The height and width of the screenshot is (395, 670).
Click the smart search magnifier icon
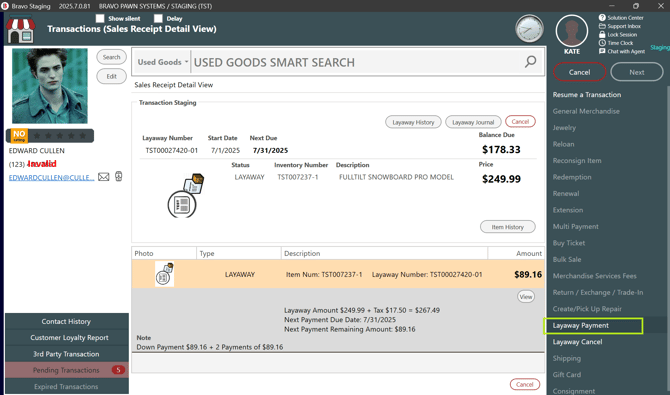pyautogui.click(x=530, y=62)
